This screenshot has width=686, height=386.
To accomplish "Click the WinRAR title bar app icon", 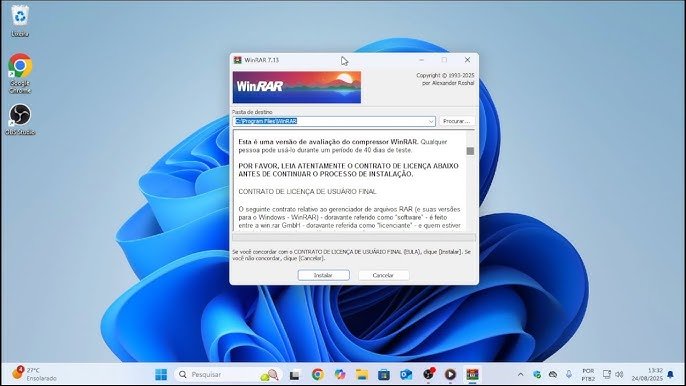I will 238,60.
